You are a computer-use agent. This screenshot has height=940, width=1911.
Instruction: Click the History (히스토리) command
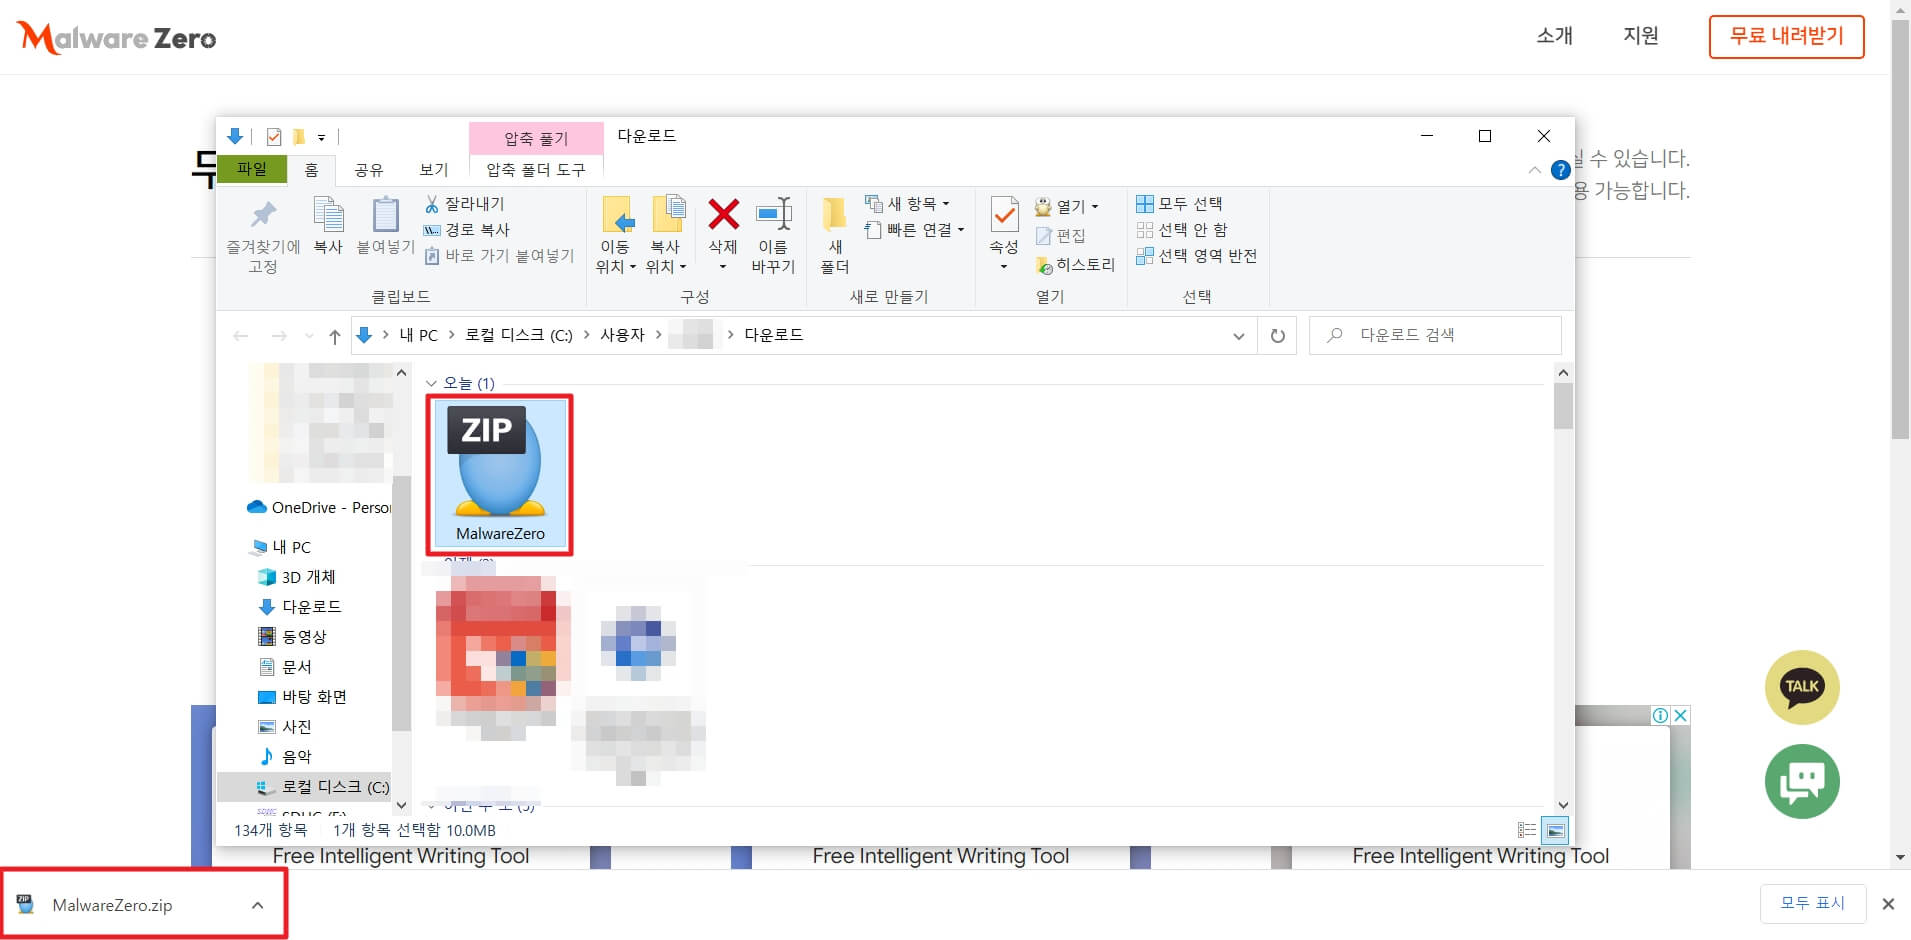(1075, 265)
